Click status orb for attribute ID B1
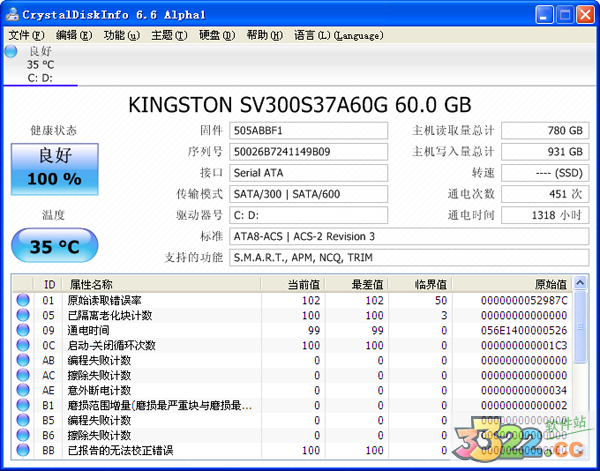The width and height of the screenshot is (600, 471). coord(23,405)
